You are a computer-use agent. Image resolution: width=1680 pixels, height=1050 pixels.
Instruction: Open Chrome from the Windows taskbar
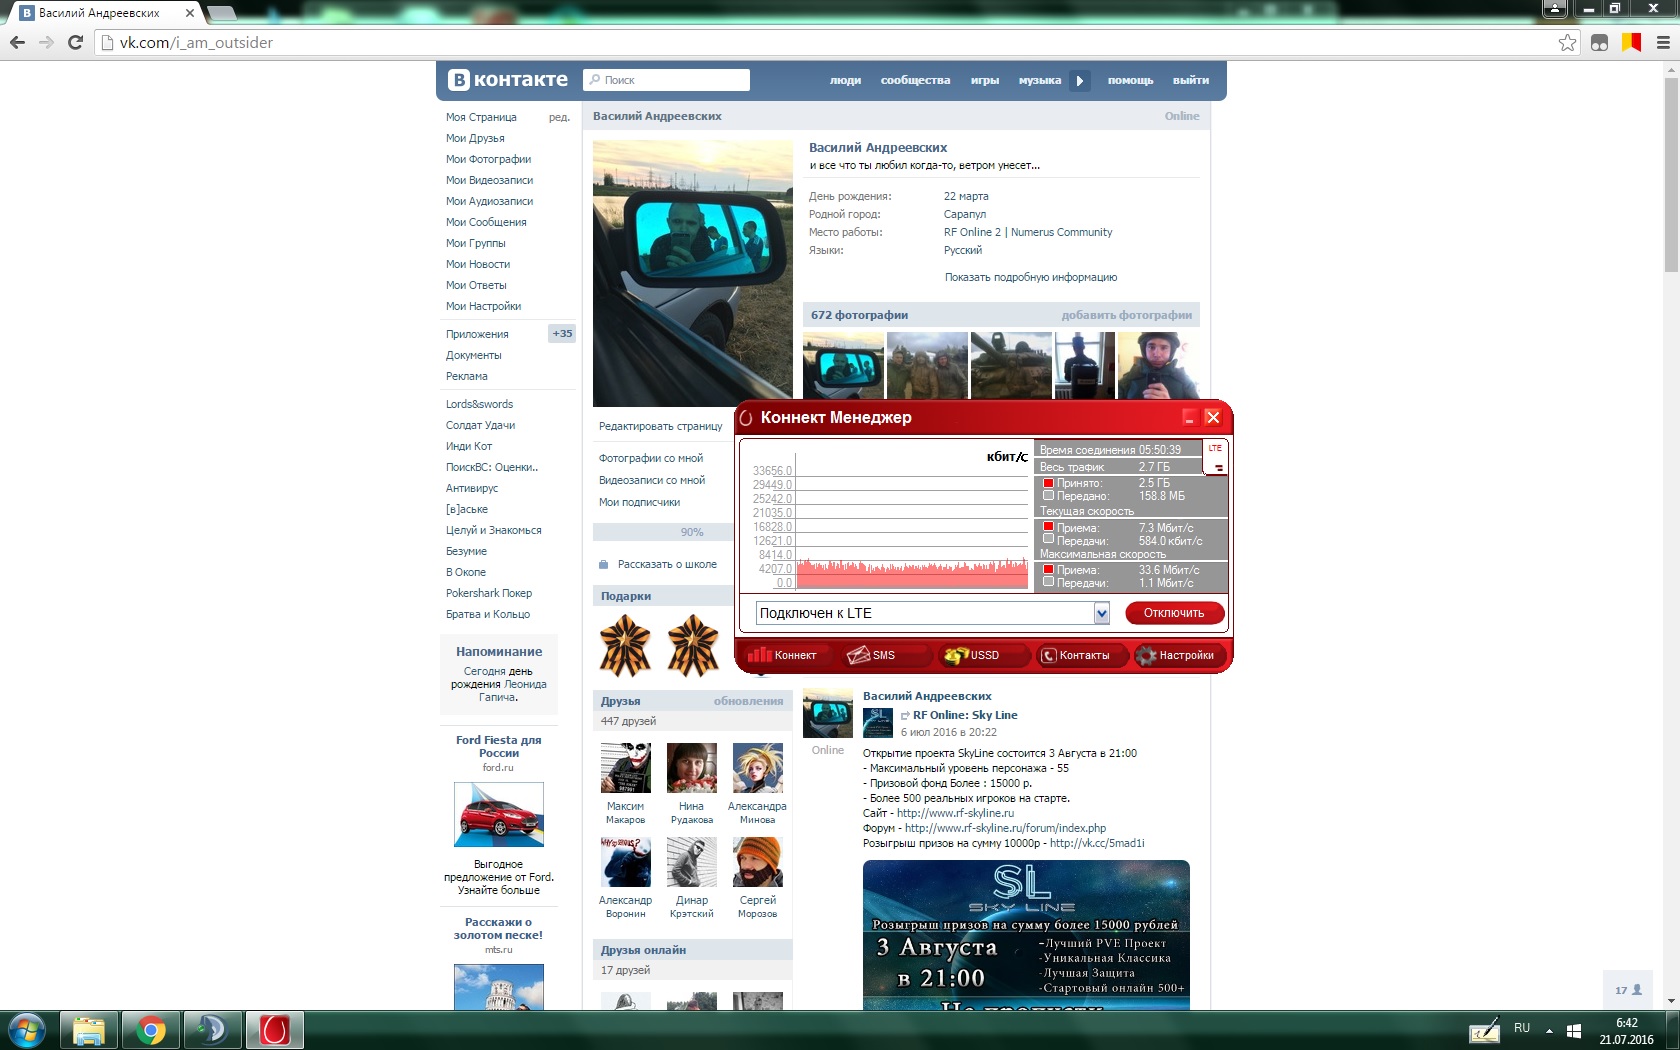pos(151,1030)
